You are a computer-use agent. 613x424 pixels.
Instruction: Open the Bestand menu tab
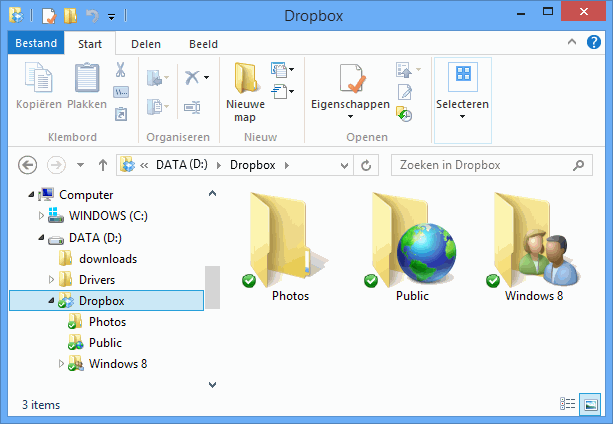click(x=36, y=43)
